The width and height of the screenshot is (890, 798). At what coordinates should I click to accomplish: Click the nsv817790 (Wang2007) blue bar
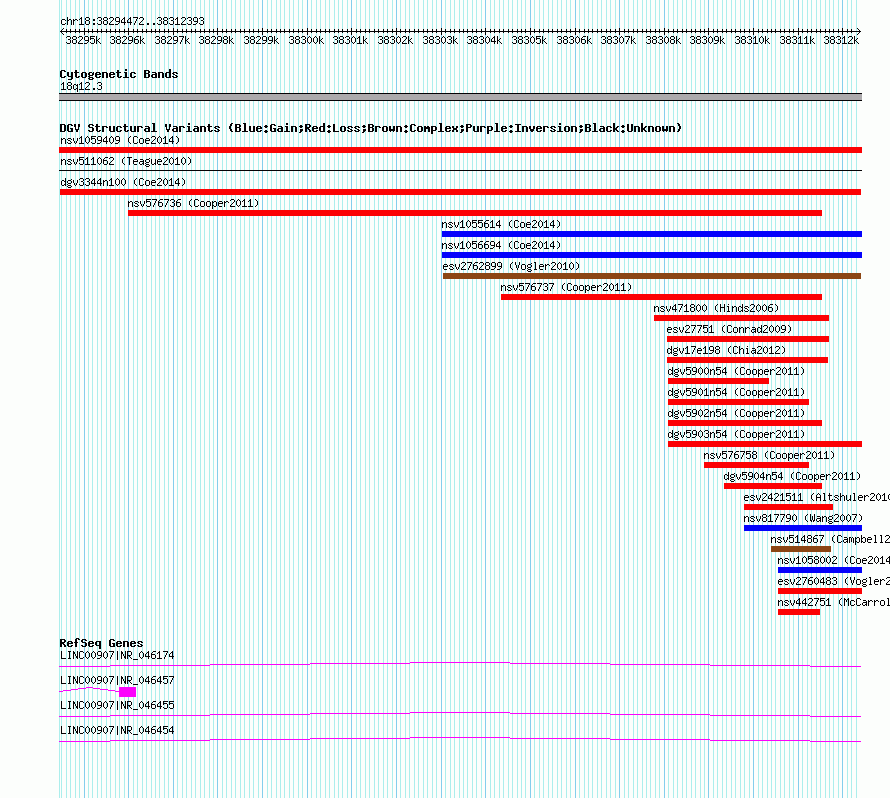803,528
